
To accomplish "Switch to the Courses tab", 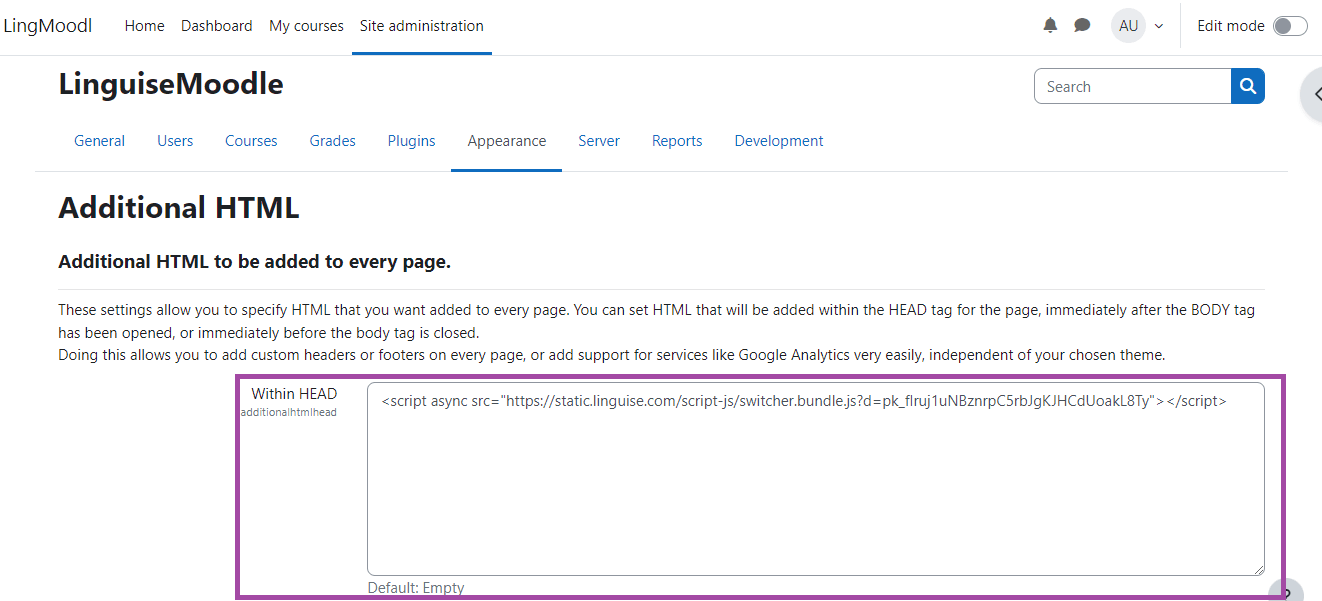I will coord(251,141).
